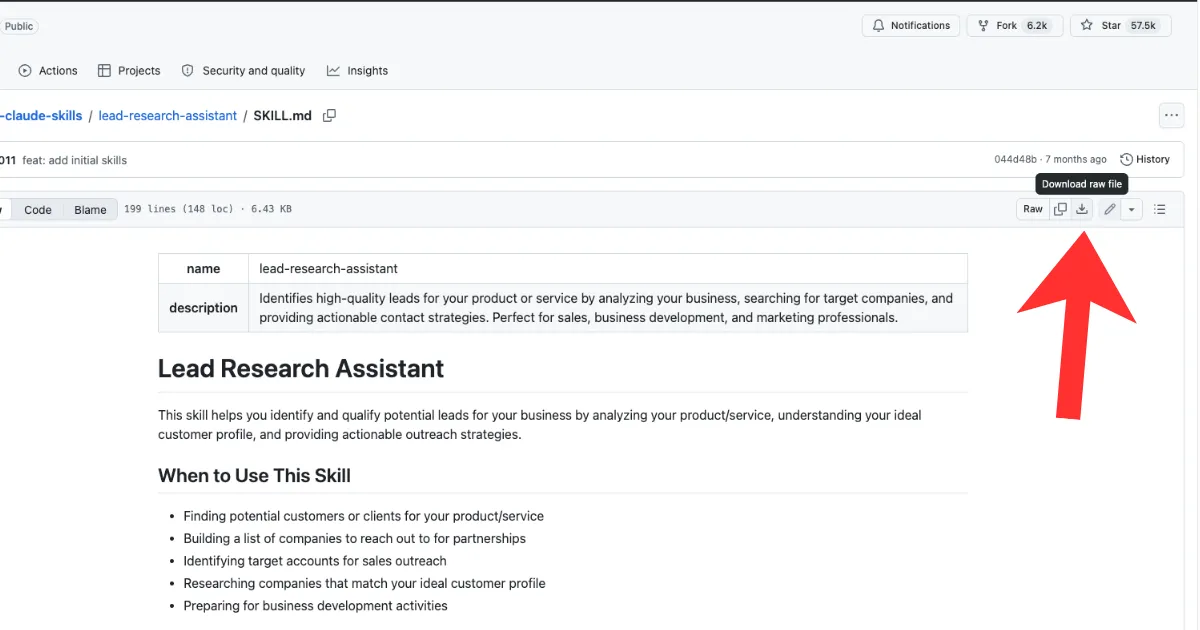
Task: Click the star count 57.5k
Action: click(1143, 26)
